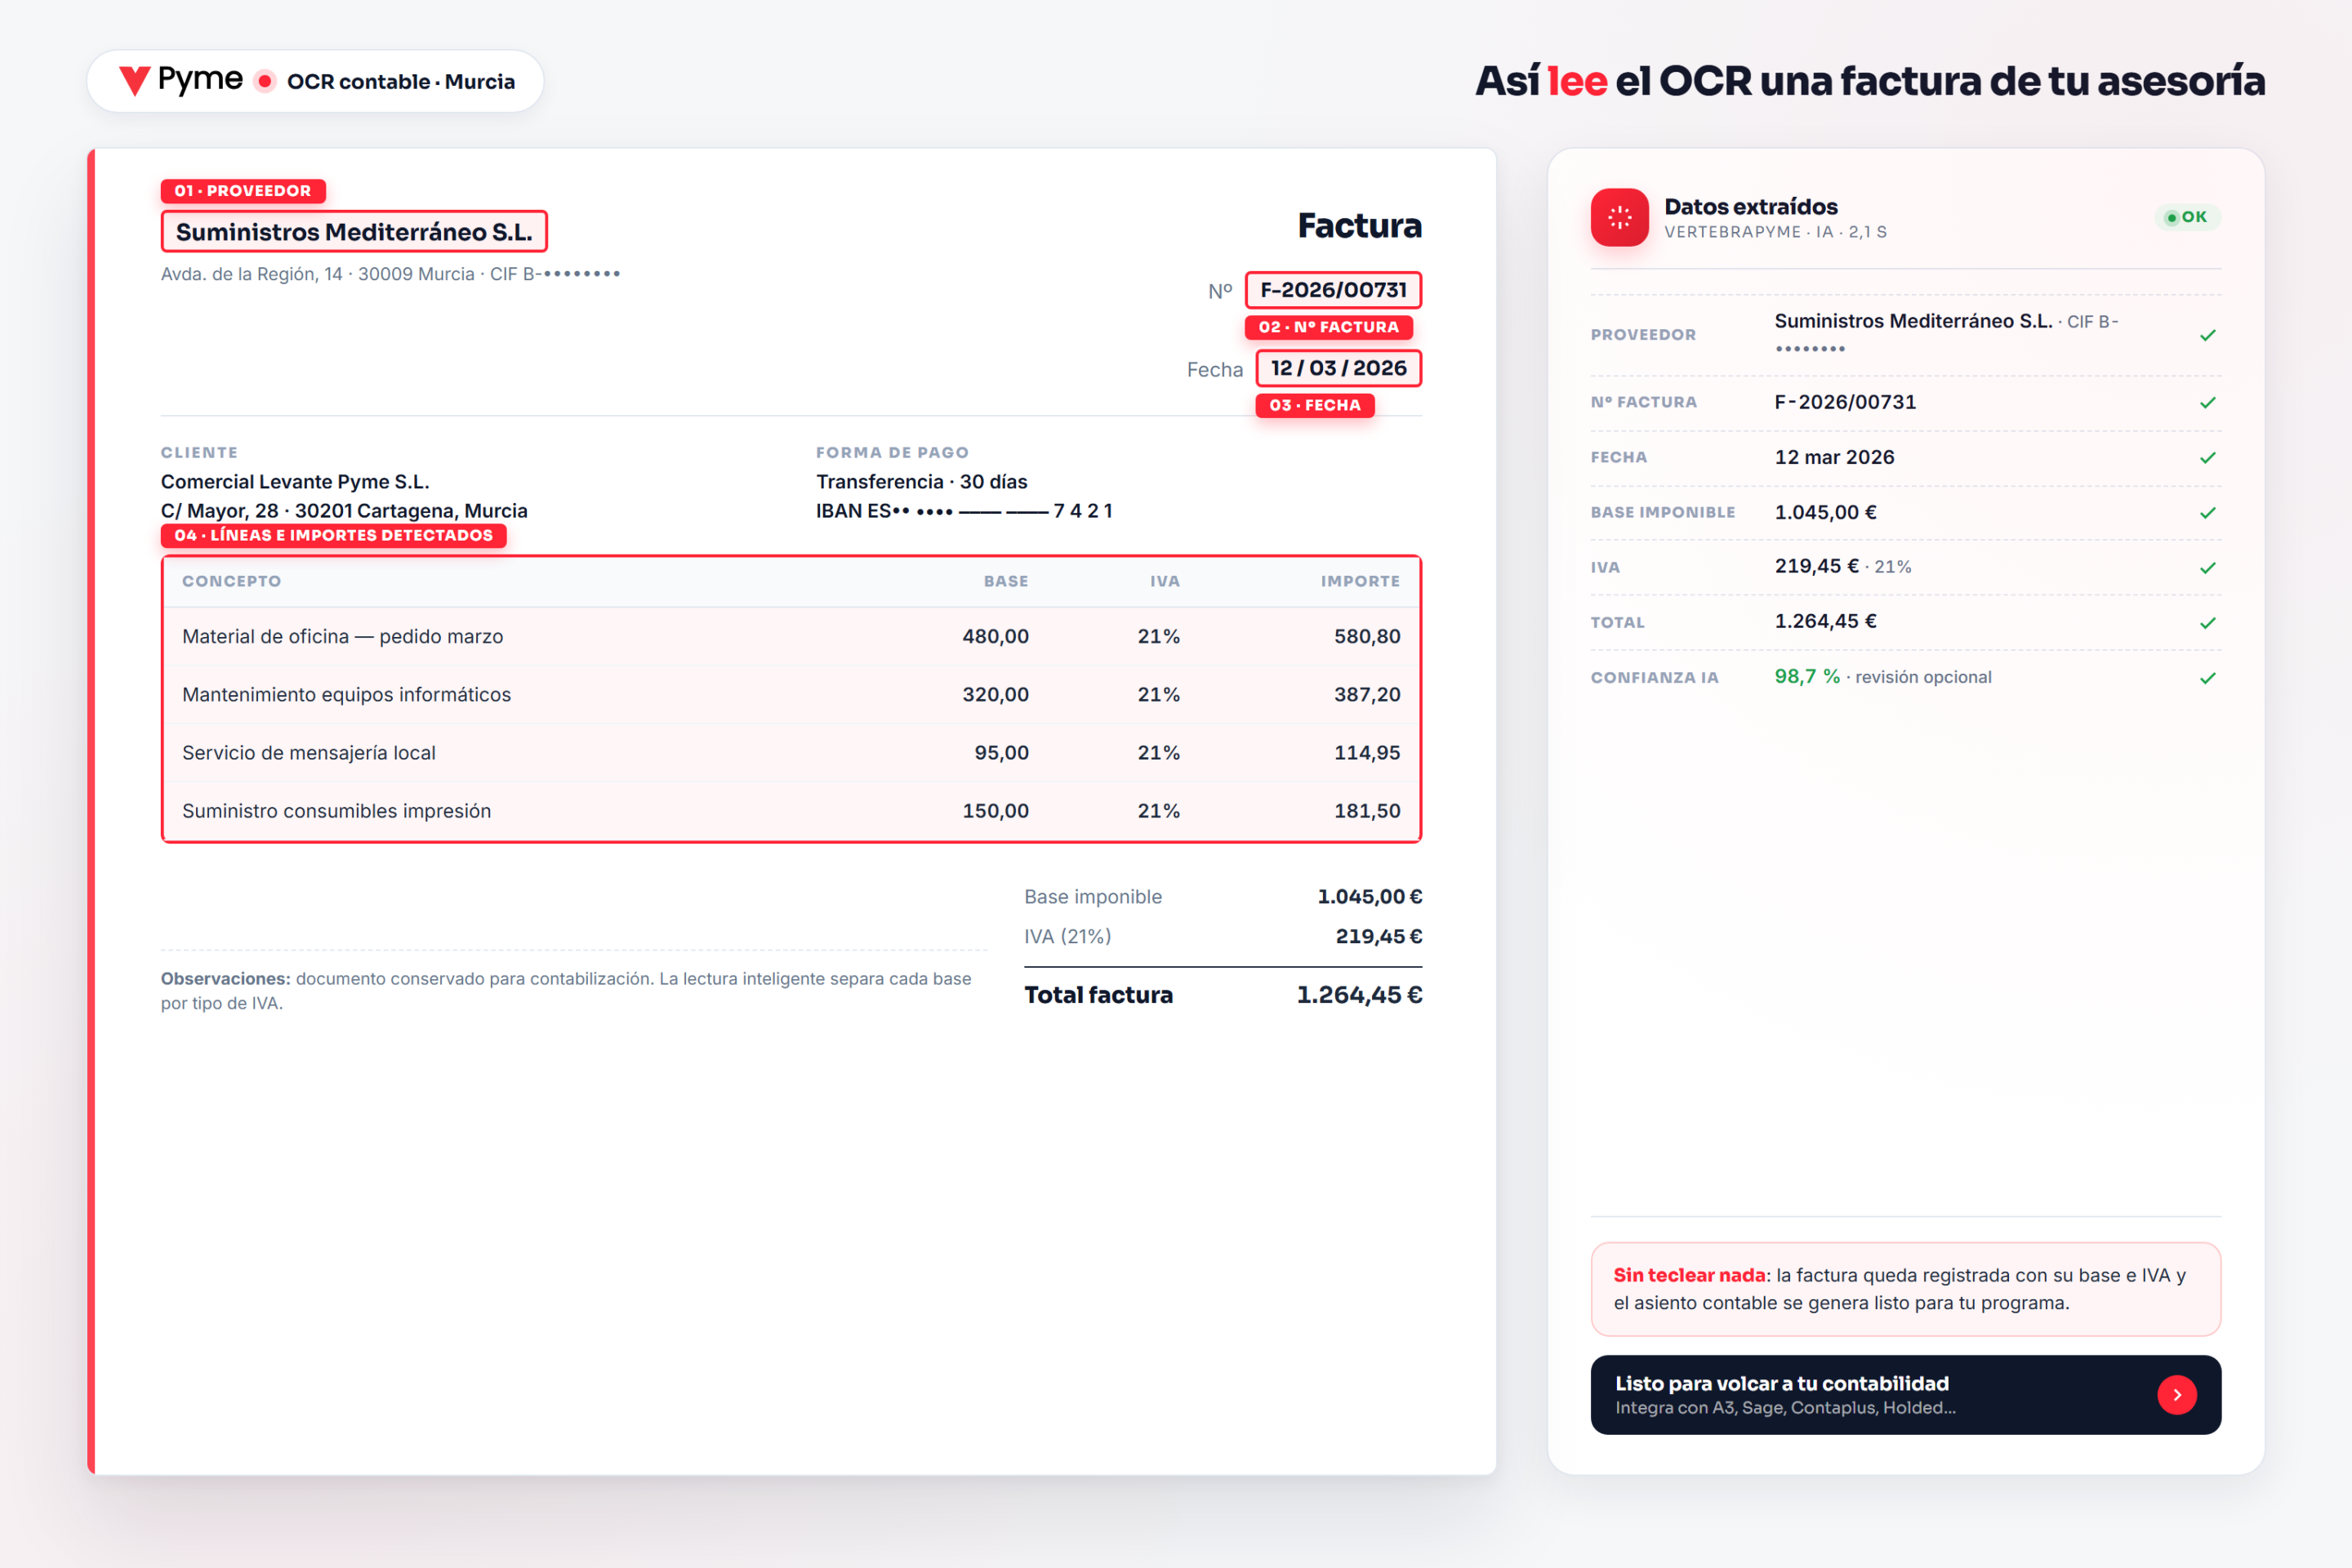Screen dimensions: 2352x1568
Task: Click client address C/ Mayor, 28 Cartagena
Action: click(x=344, y=511)
